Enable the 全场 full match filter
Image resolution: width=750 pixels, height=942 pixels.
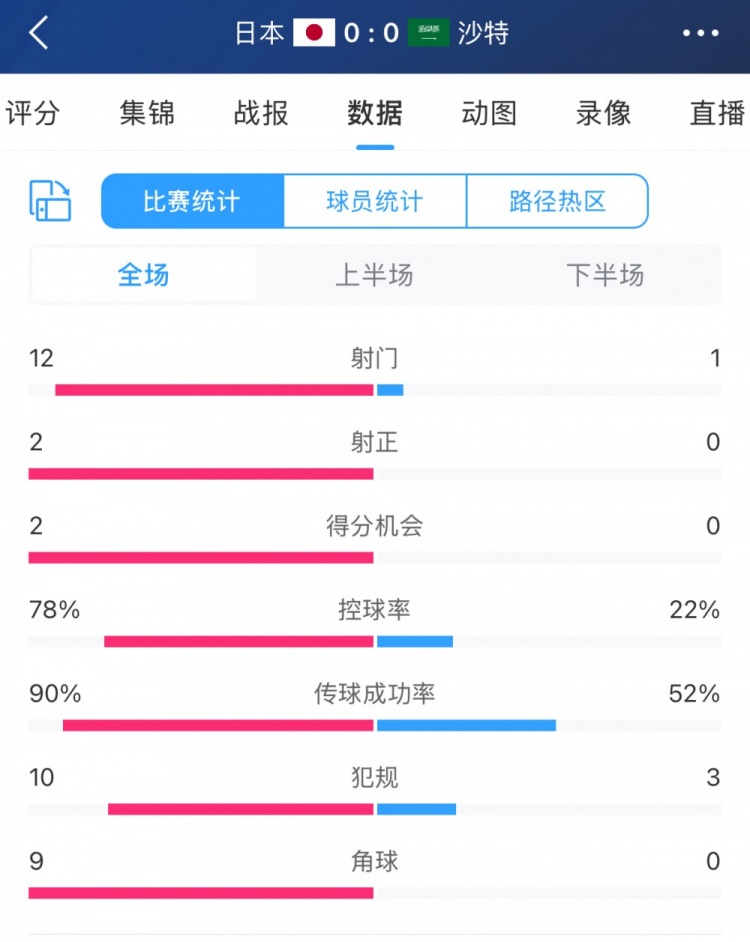point(143,275)
